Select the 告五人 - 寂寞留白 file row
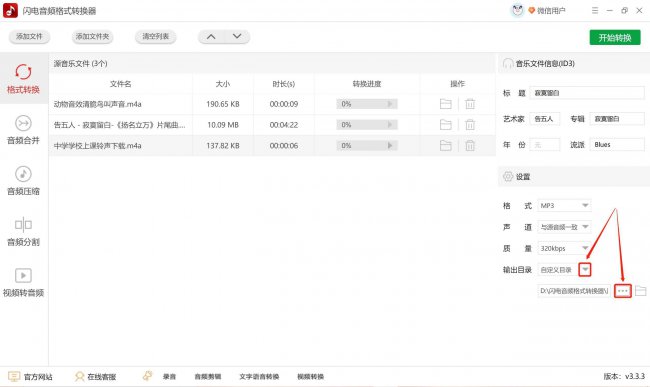The width and height of the screenshot is (650, 387). point(272,125)
